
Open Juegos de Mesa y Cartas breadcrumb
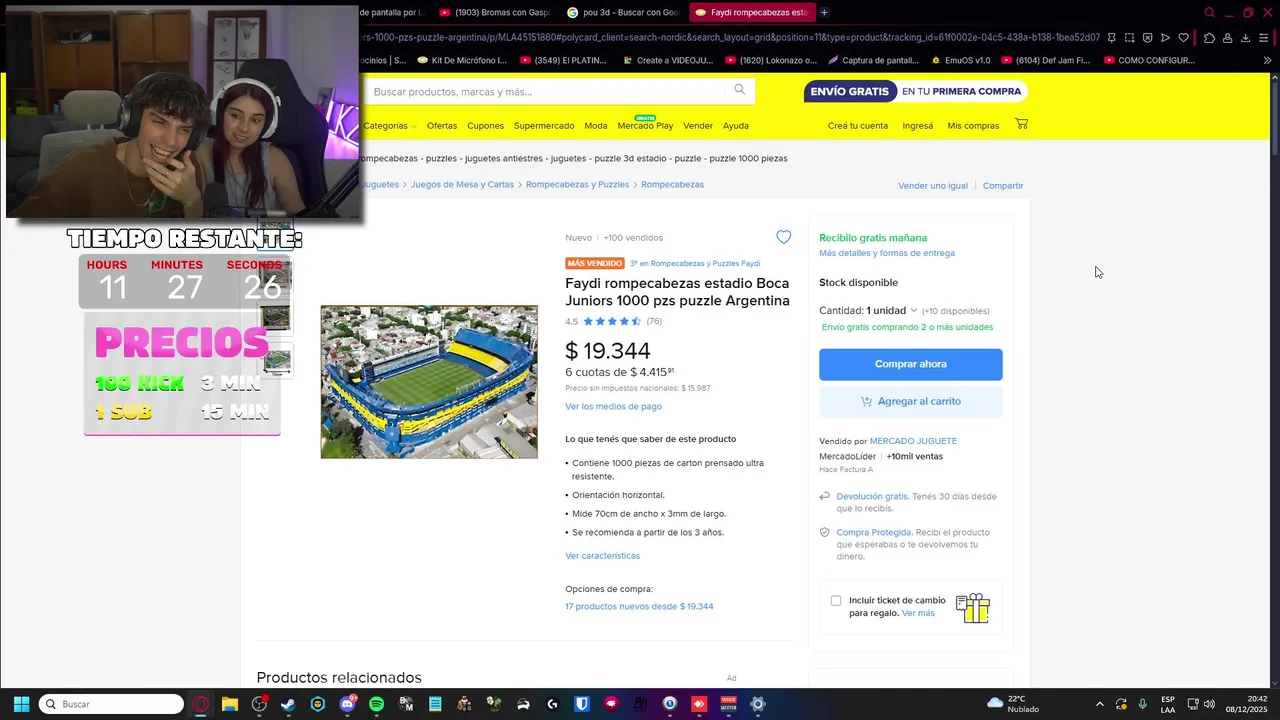462,184
